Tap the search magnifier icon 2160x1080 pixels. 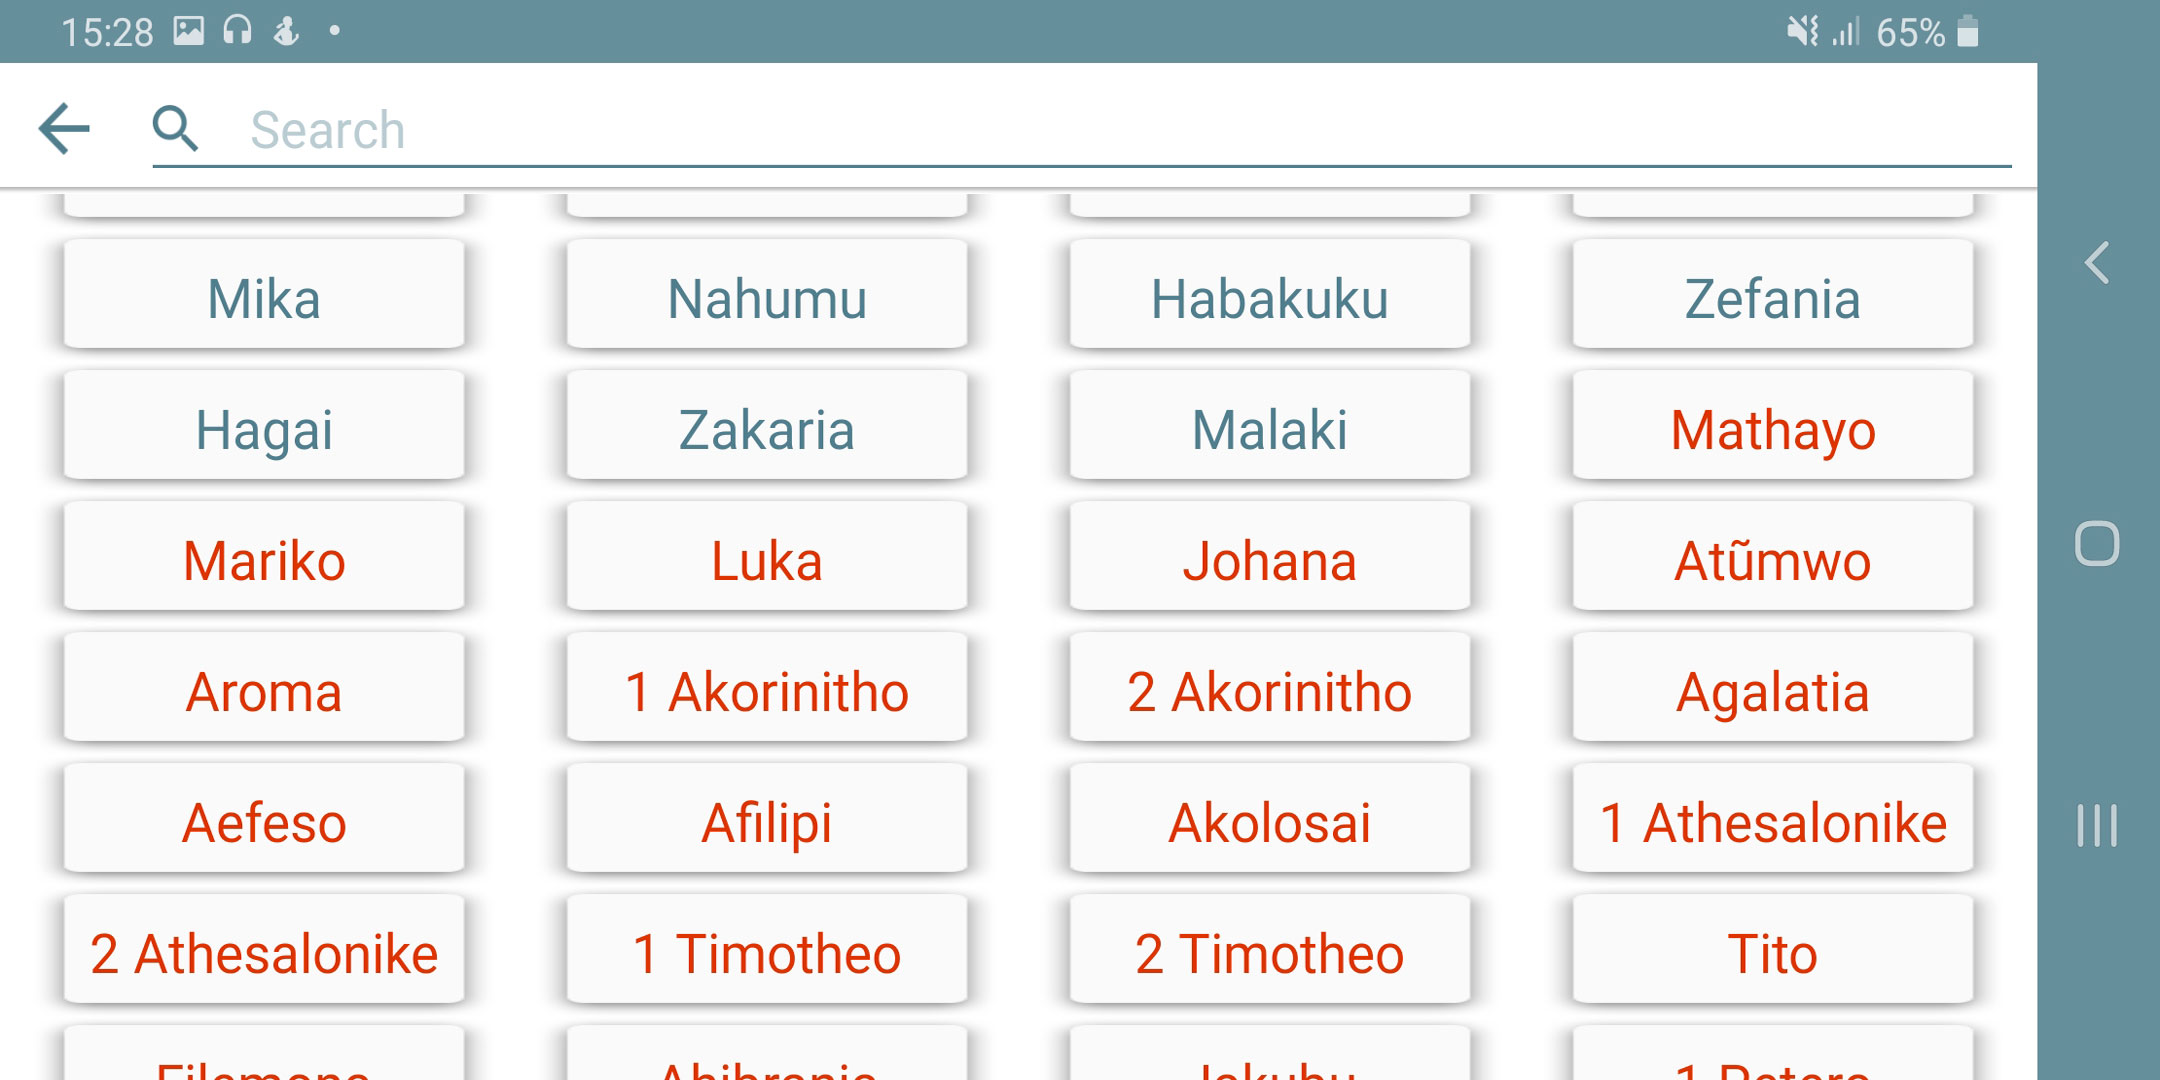pos(175,129)
